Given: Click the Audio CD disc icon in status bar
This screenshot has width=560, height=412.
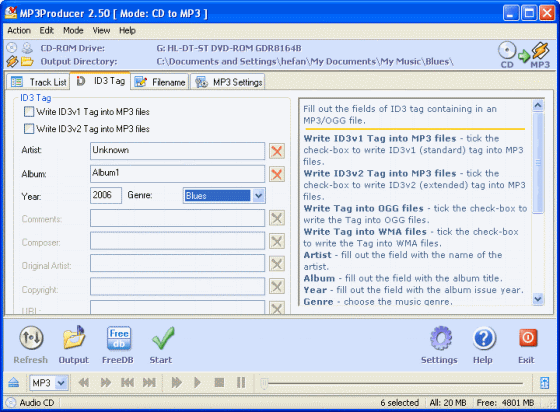Looking at the screenshot, I should pyautogui.click(x=11, y=403).
